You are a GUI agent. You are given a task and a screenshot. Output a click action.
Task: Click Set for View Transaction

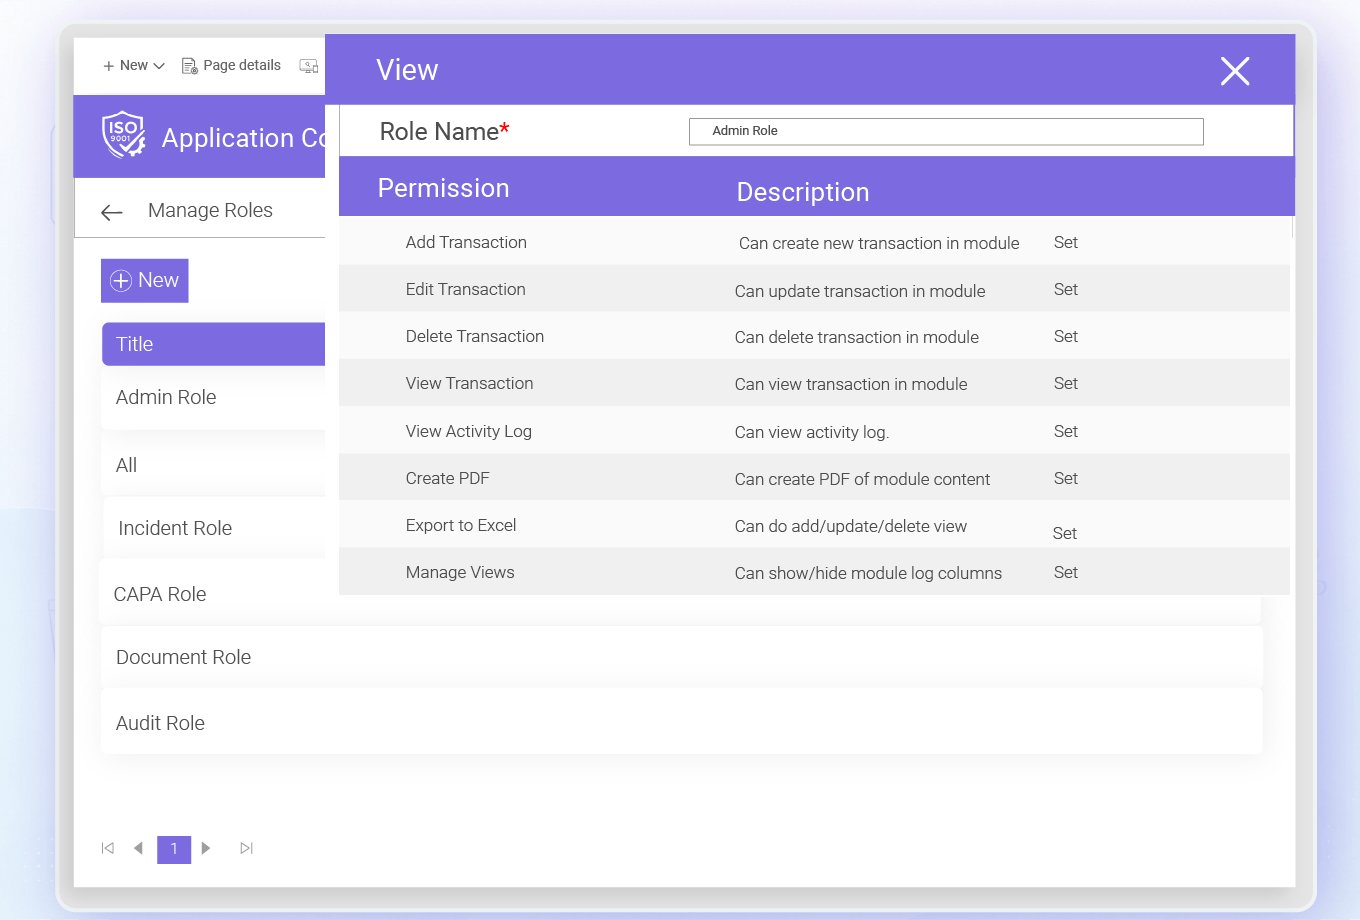click(x=1066, y=384)
